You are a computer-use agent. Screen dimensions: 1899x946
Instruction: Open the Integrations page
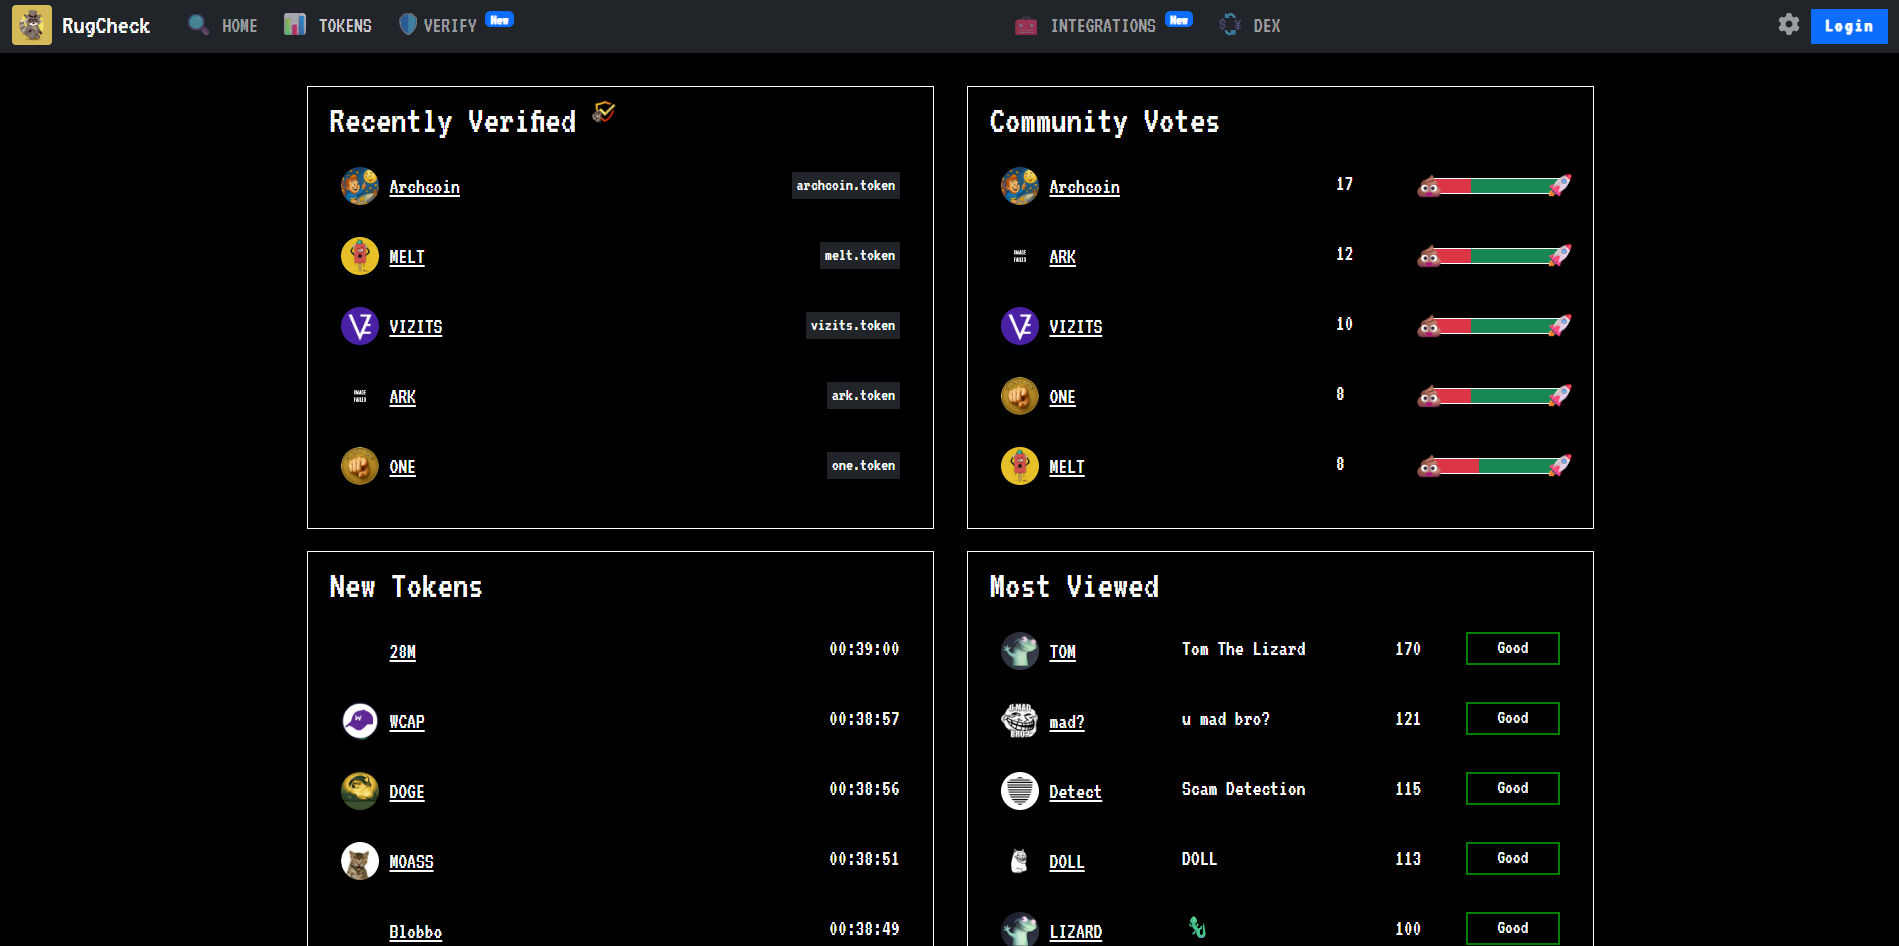click(x=1086, y=26)
